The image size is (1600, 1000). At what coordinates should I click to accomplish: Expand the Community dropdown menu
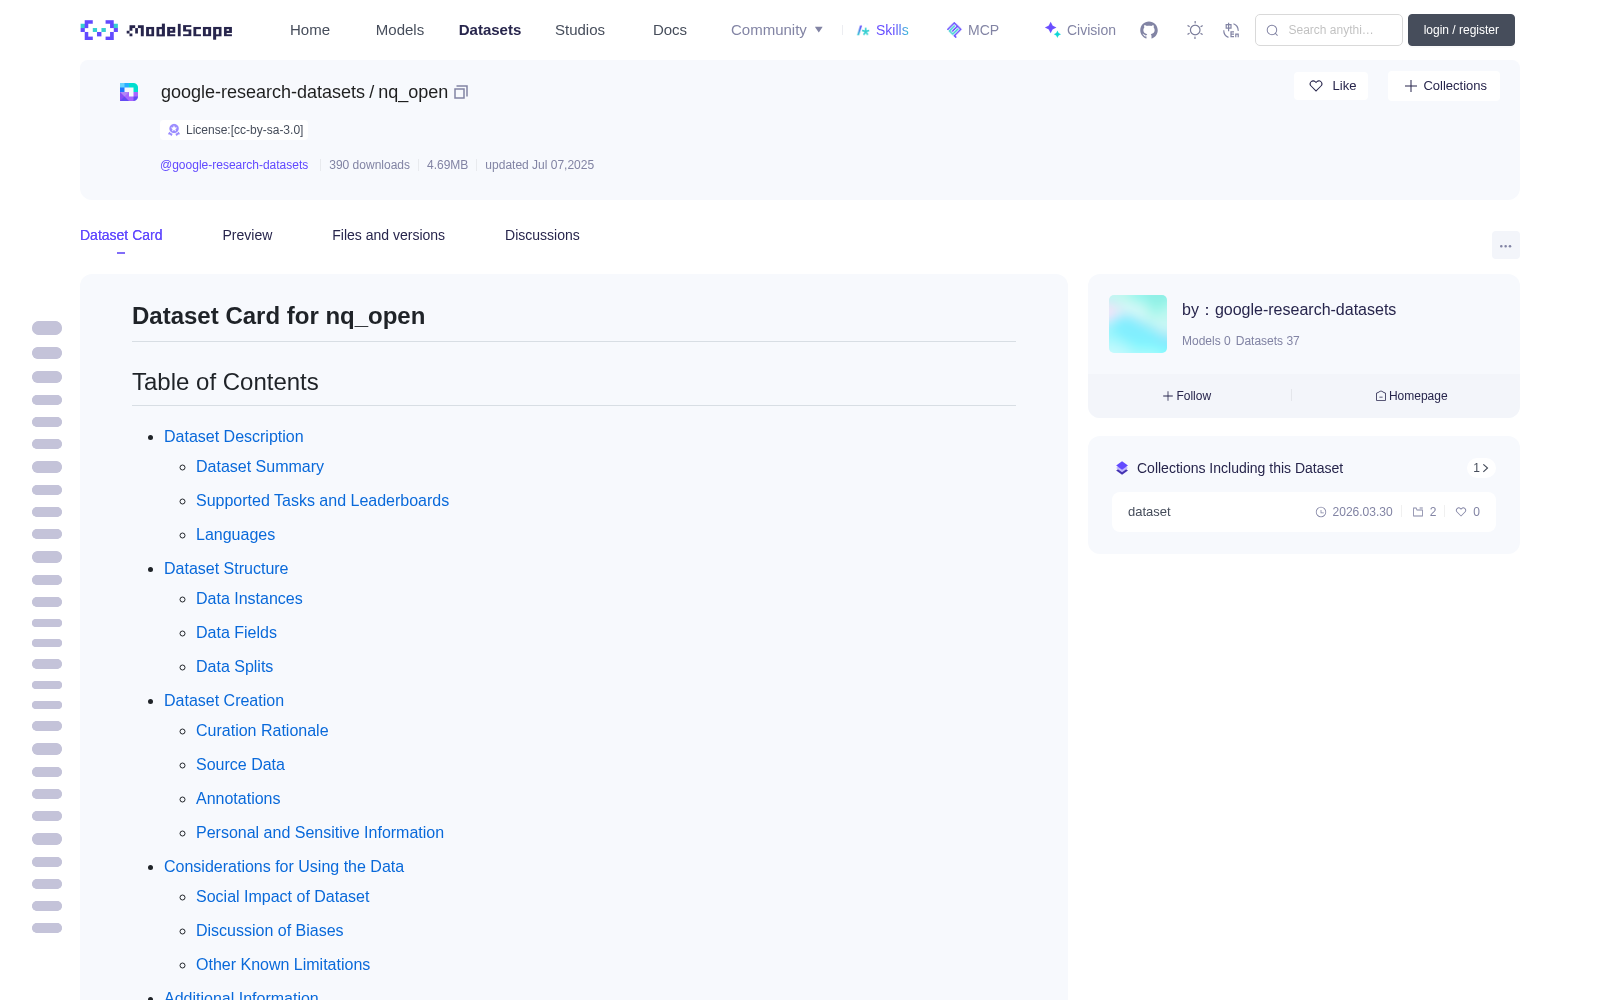point(777,30)
